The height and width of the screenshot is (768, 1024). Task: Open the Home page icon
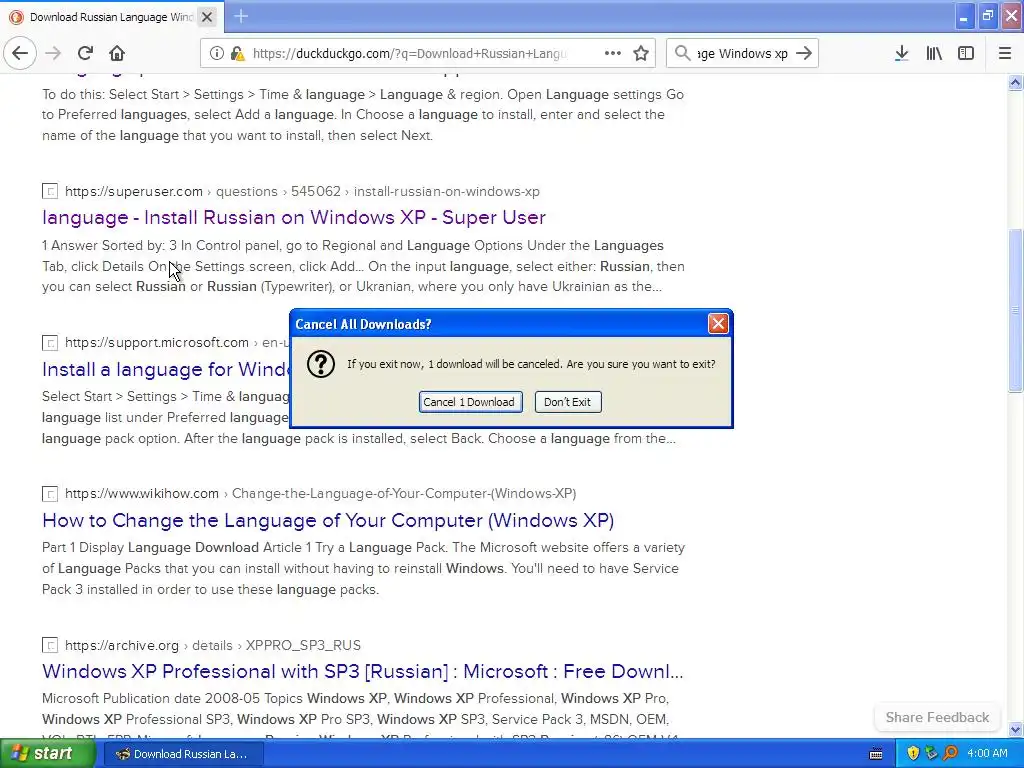tap(116, 53)
